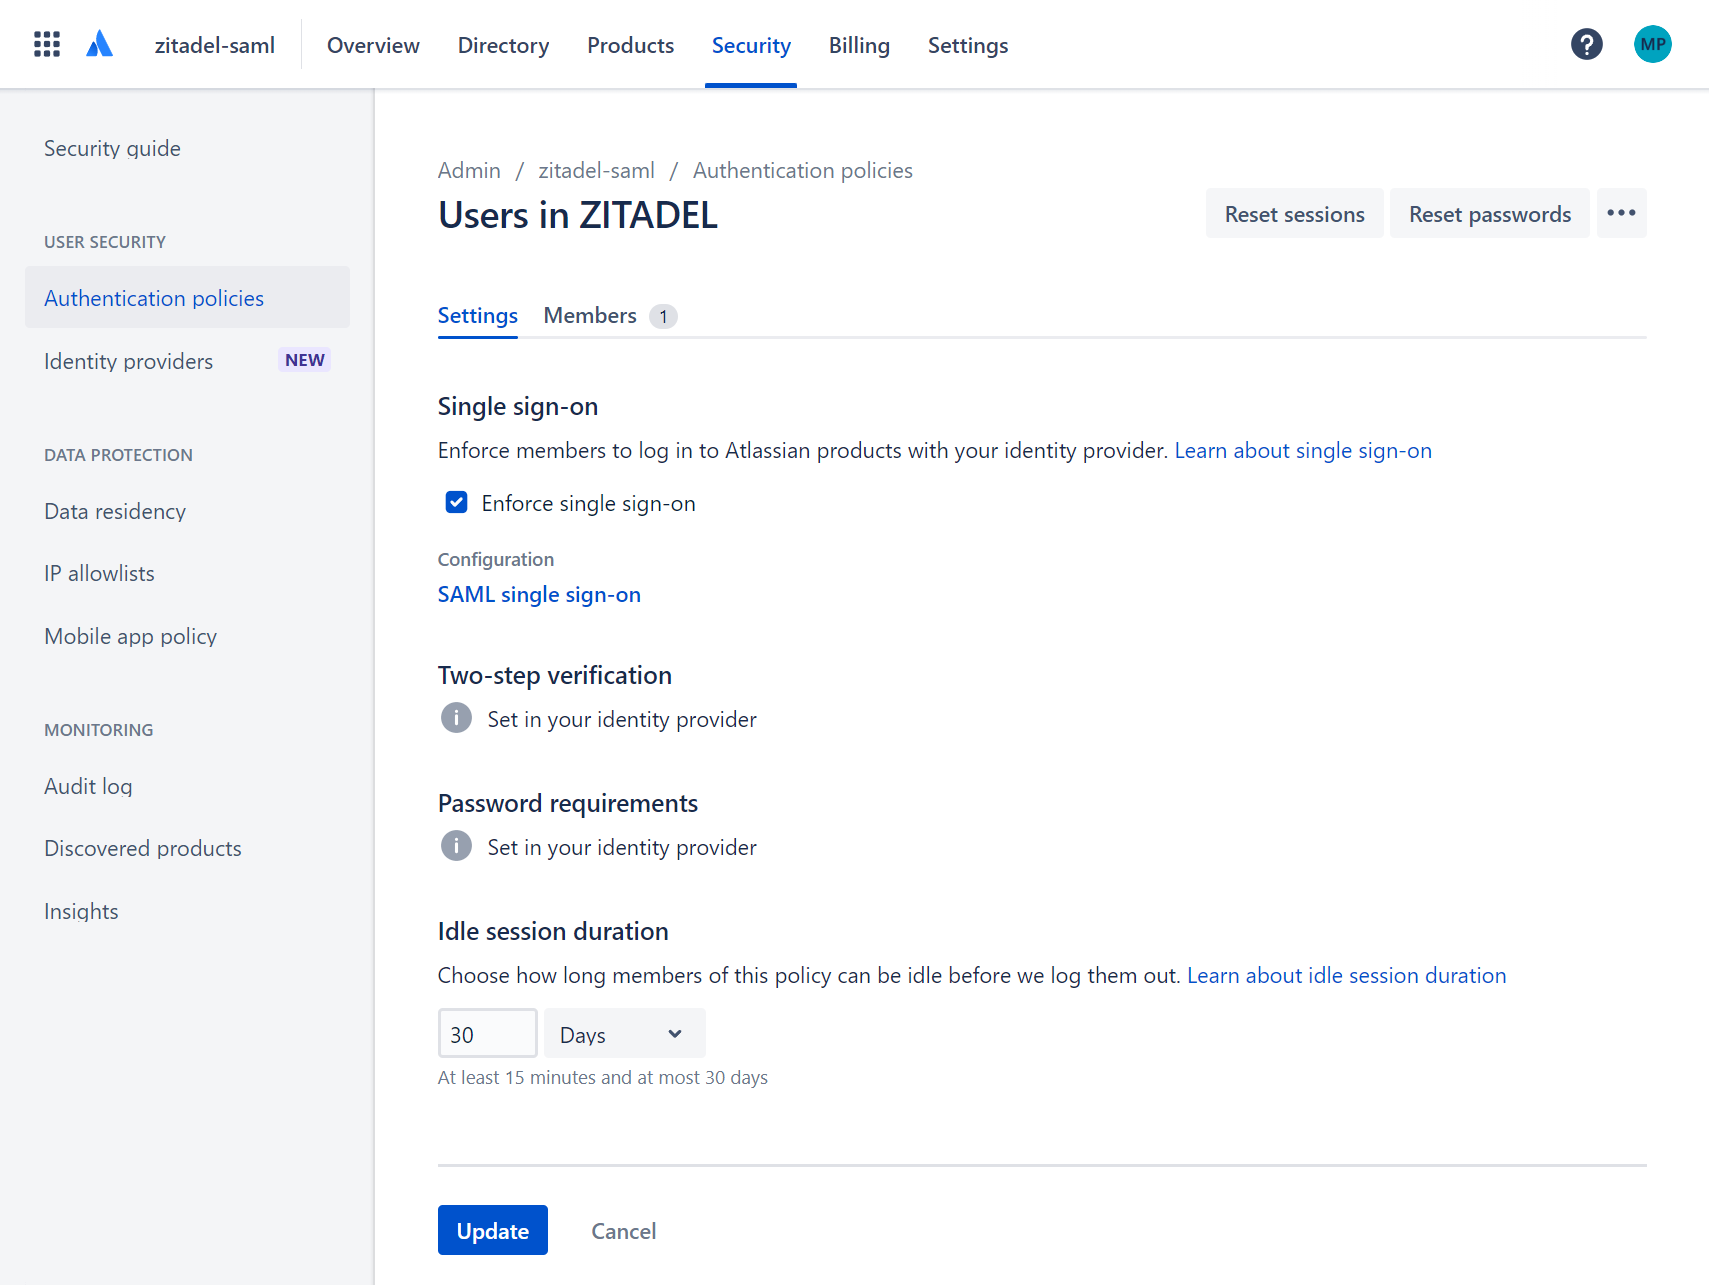The width and height of the screenshot is (1710, 1285).
Task: Open Audit log in the sidebar
Action: pos(88,786)
